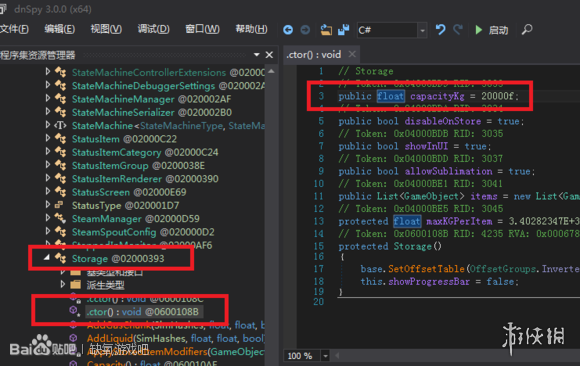Click the save all modules icon

coord(344,30)
